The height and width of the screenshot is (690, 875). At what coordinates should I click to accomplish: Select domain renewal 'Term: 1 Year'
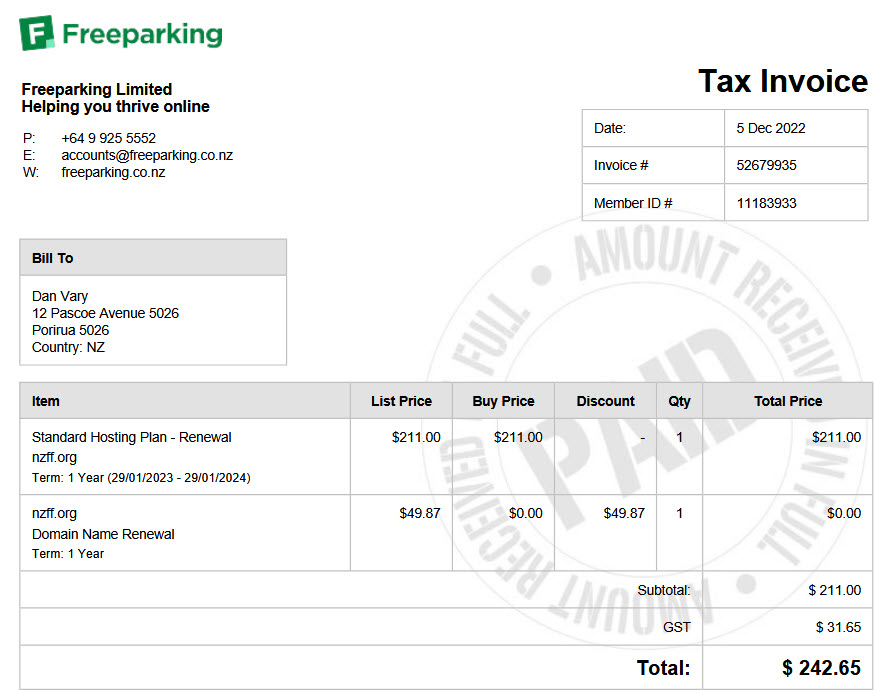coord(68,554)
